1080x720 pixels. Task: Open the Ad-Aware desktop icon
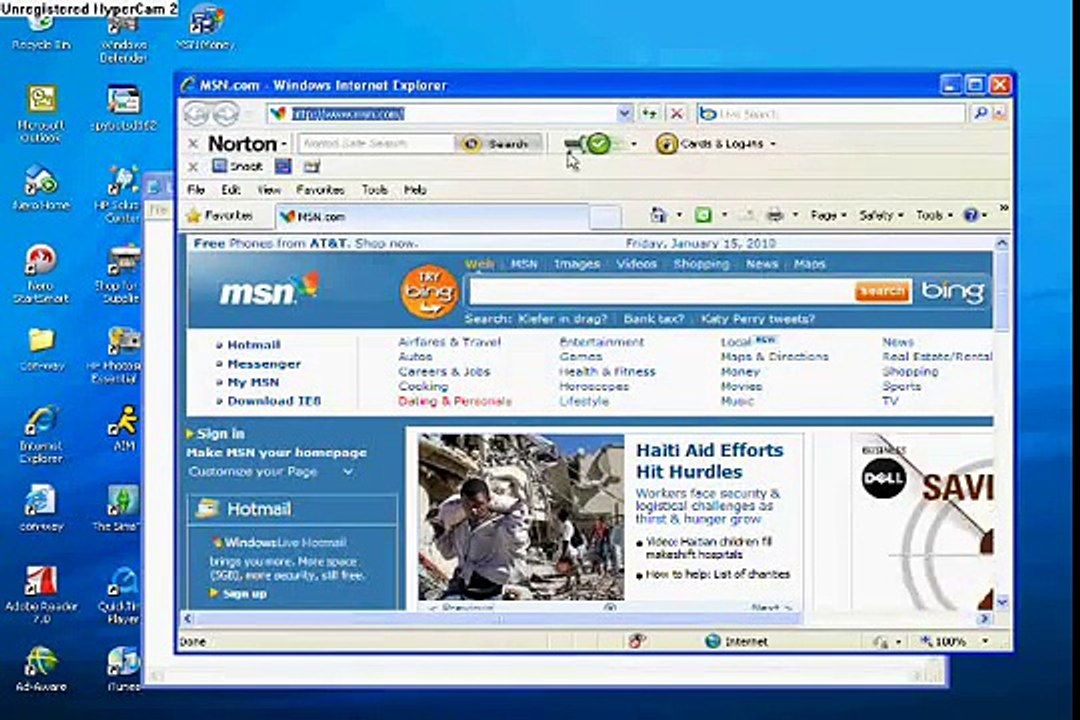pos(41,668)
